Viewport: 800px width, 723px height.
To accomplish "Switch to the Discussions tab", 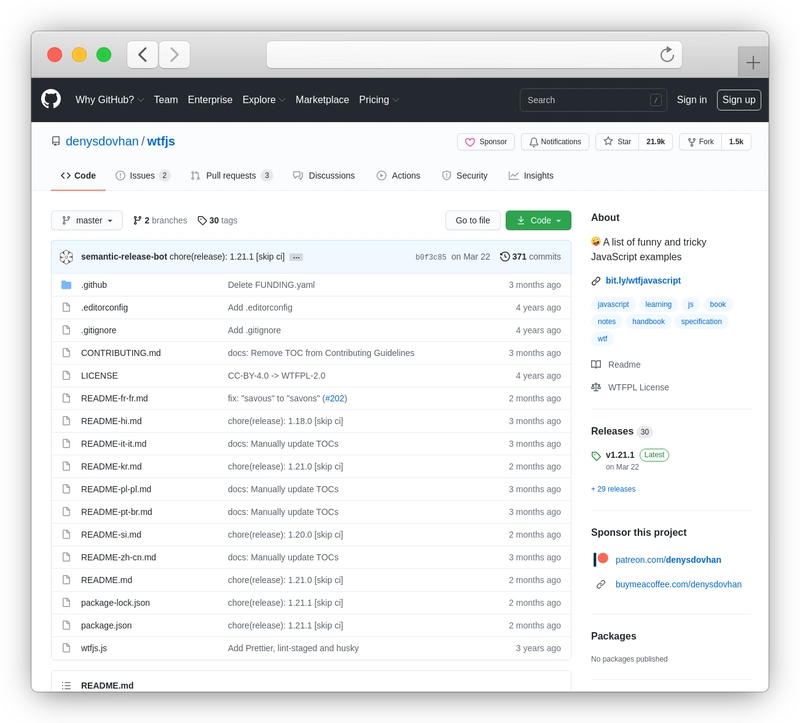I will (x=324, y=176).
